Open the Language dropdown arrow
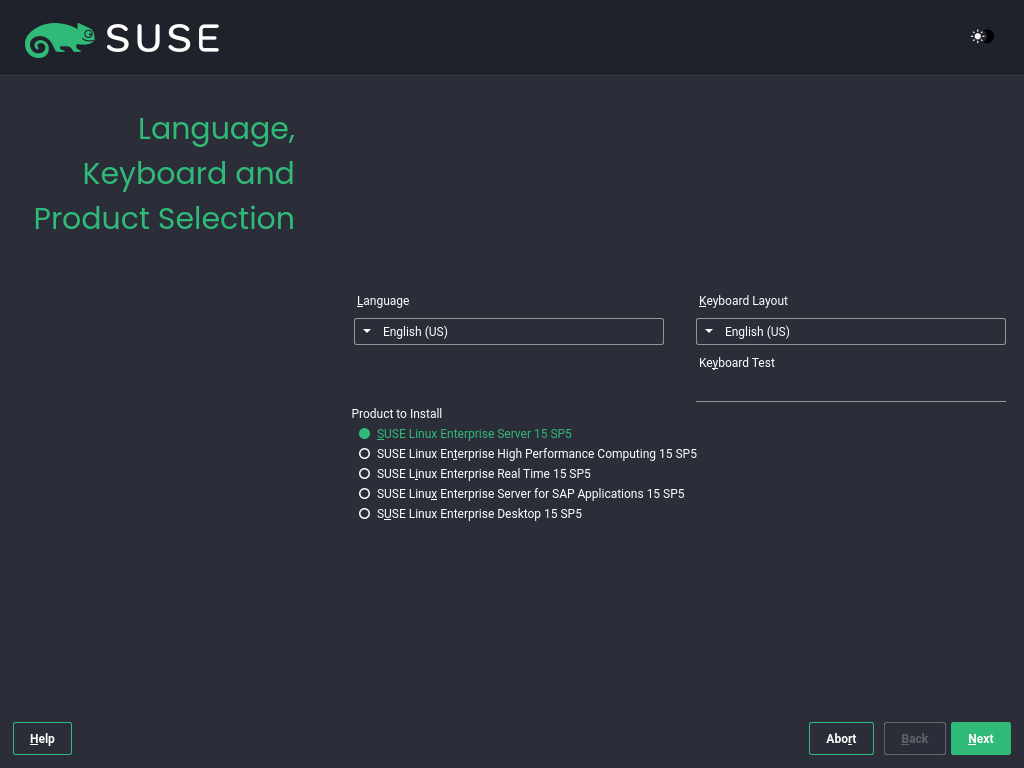Screen dimensions: 1024x768 366,331
